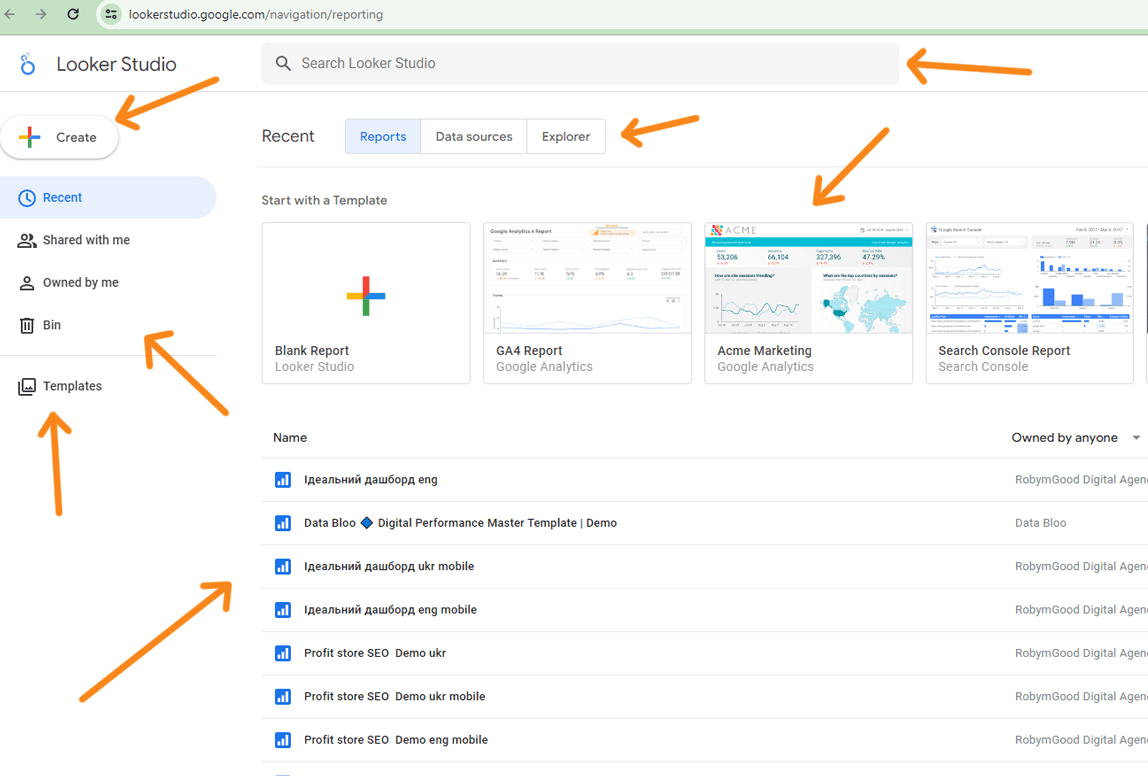This screenshot has width=1148, height=776.
Task: Click the plus icon in Blank Report card
Action: click(366, 296)
